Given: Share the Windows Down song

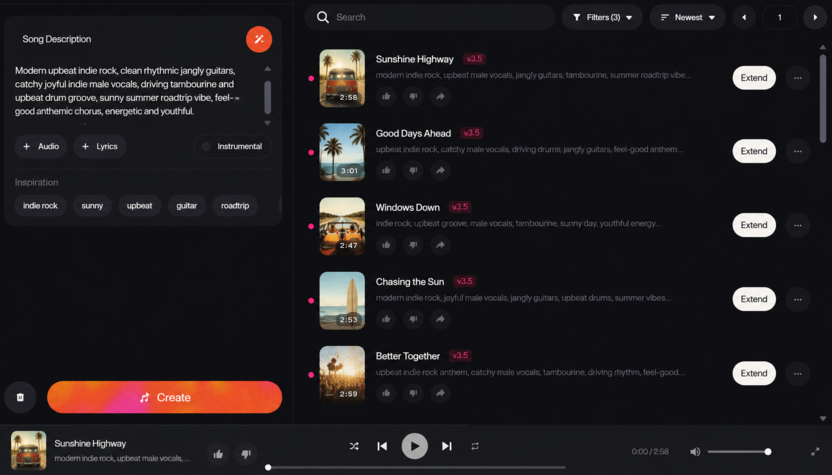Looking at the screenshot, I should [x=440, y=245].
